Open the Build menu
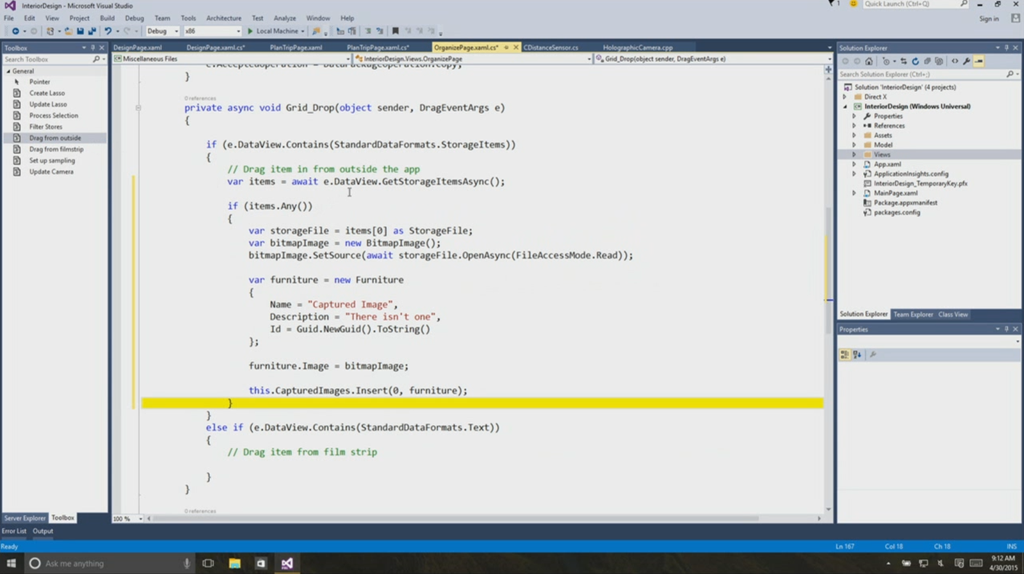The width and height of the screenshot is (1024, 574). [x=107, y=18]
